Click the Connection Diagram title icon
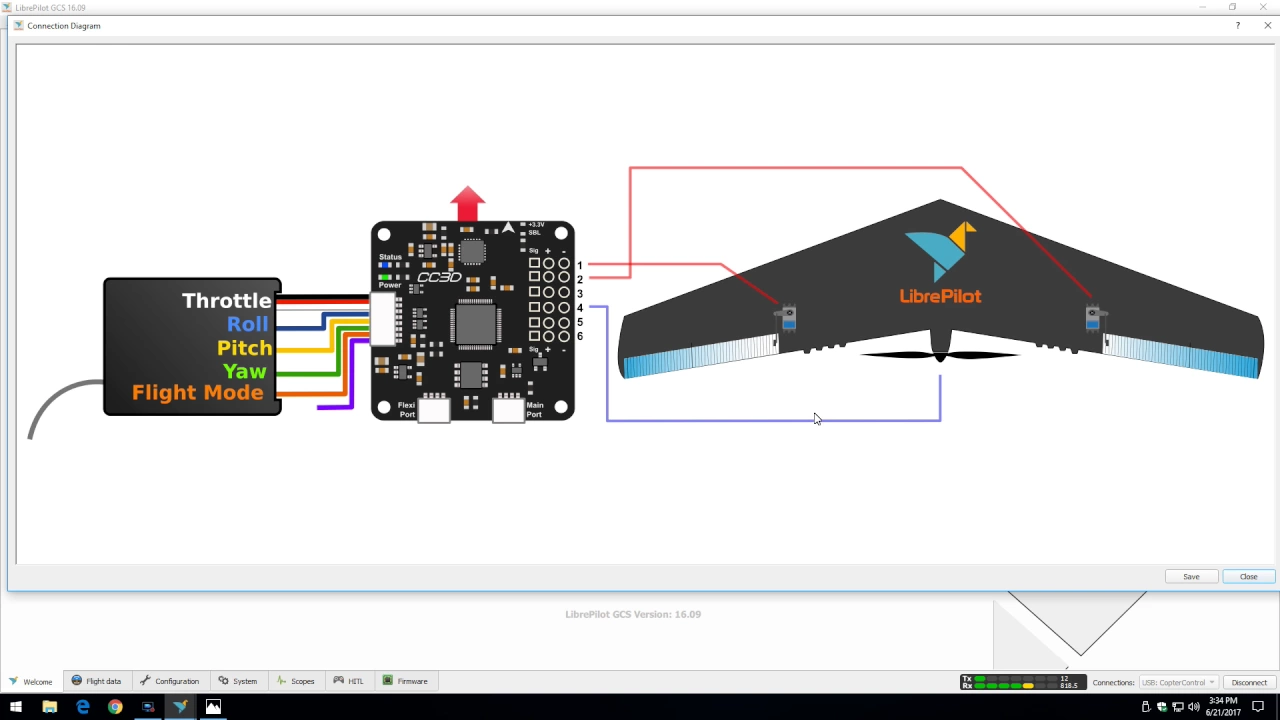This screenshot has height=720, width=1280. (18, 25)
